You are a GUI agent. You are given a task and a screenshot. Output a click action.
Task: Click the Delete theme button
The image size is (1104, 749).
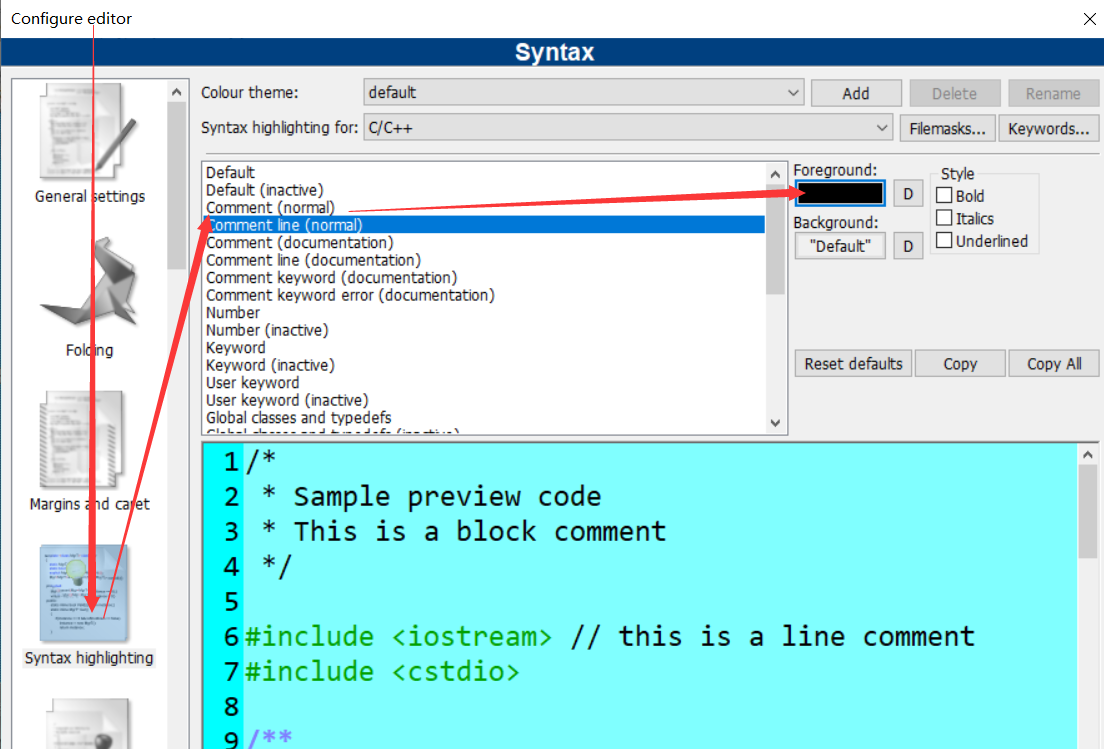(955, 94)
